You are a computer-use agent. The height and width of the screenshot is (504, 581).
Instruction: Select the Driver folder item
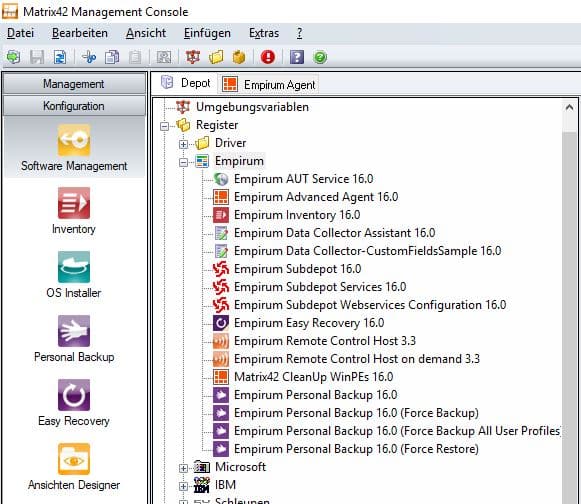(230, 143)
